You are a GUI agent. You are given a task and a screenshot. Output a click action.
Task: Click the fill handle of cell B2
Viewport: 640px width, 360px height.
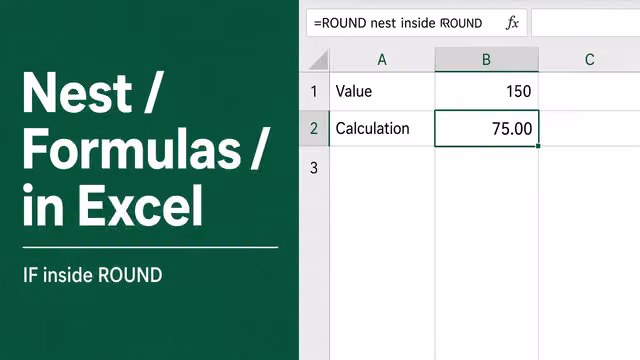click(x=538, y=146)
